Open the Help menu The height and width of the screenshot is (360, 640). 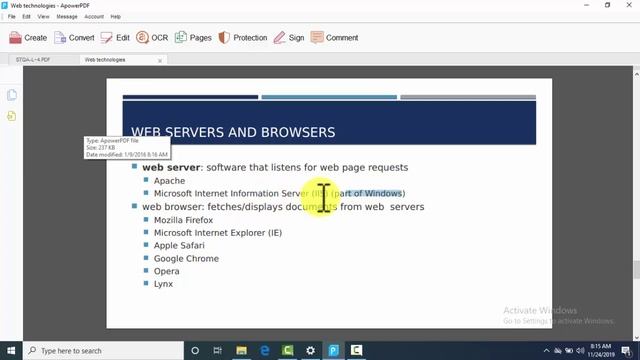pyautogui.click(x=116, y=17)
